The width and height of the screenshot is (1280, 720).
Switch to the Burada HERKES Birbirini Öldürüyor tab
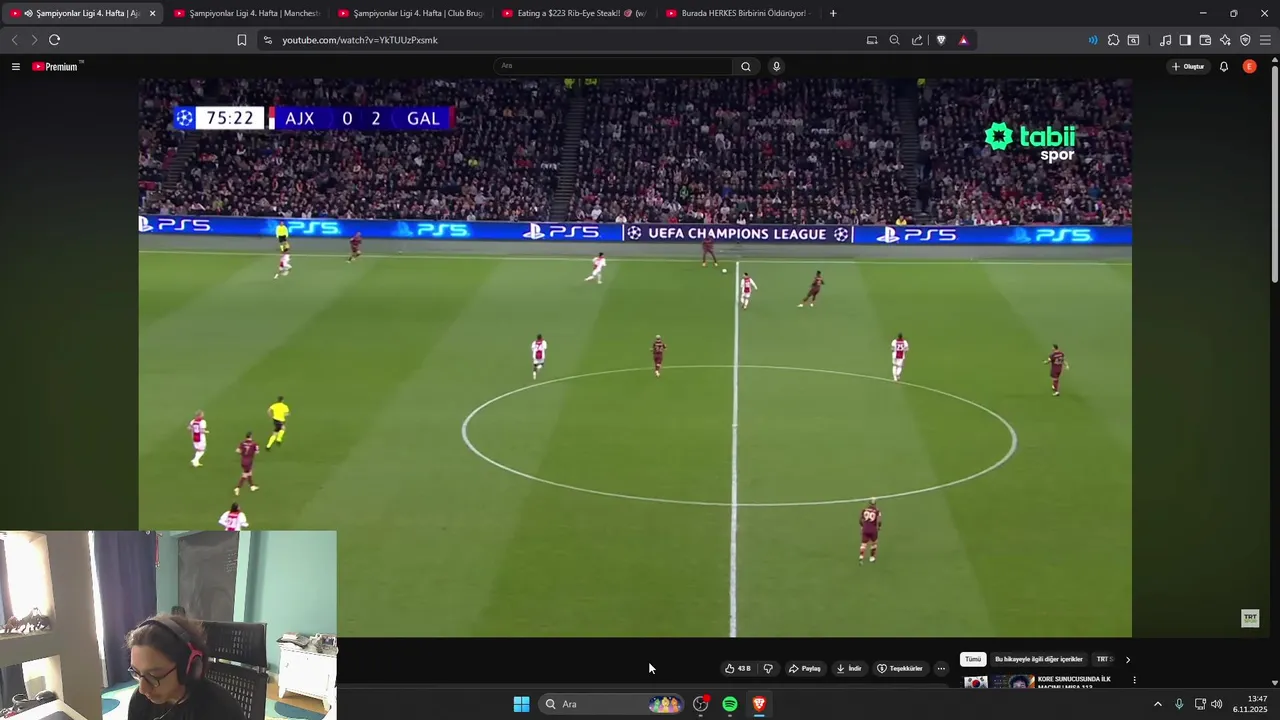[x=738, y=13]
